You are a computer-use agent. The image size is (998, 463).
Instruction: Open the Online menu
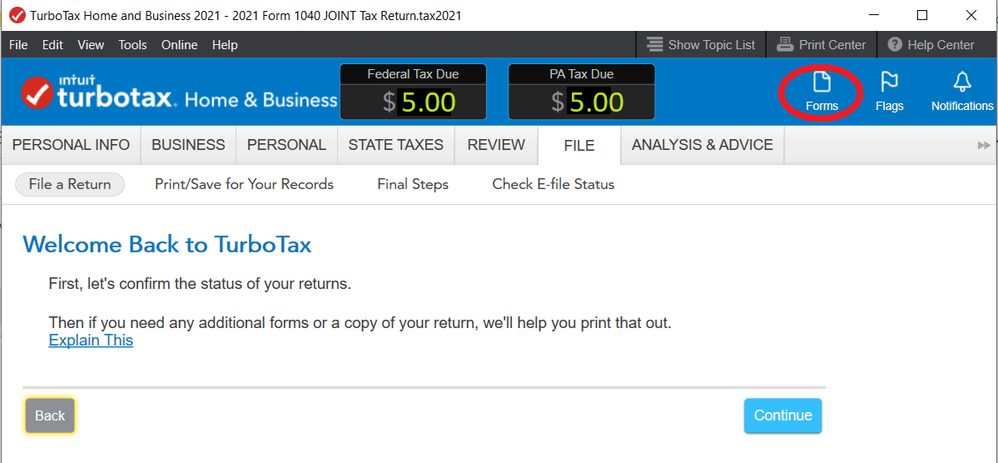point(179,45)
